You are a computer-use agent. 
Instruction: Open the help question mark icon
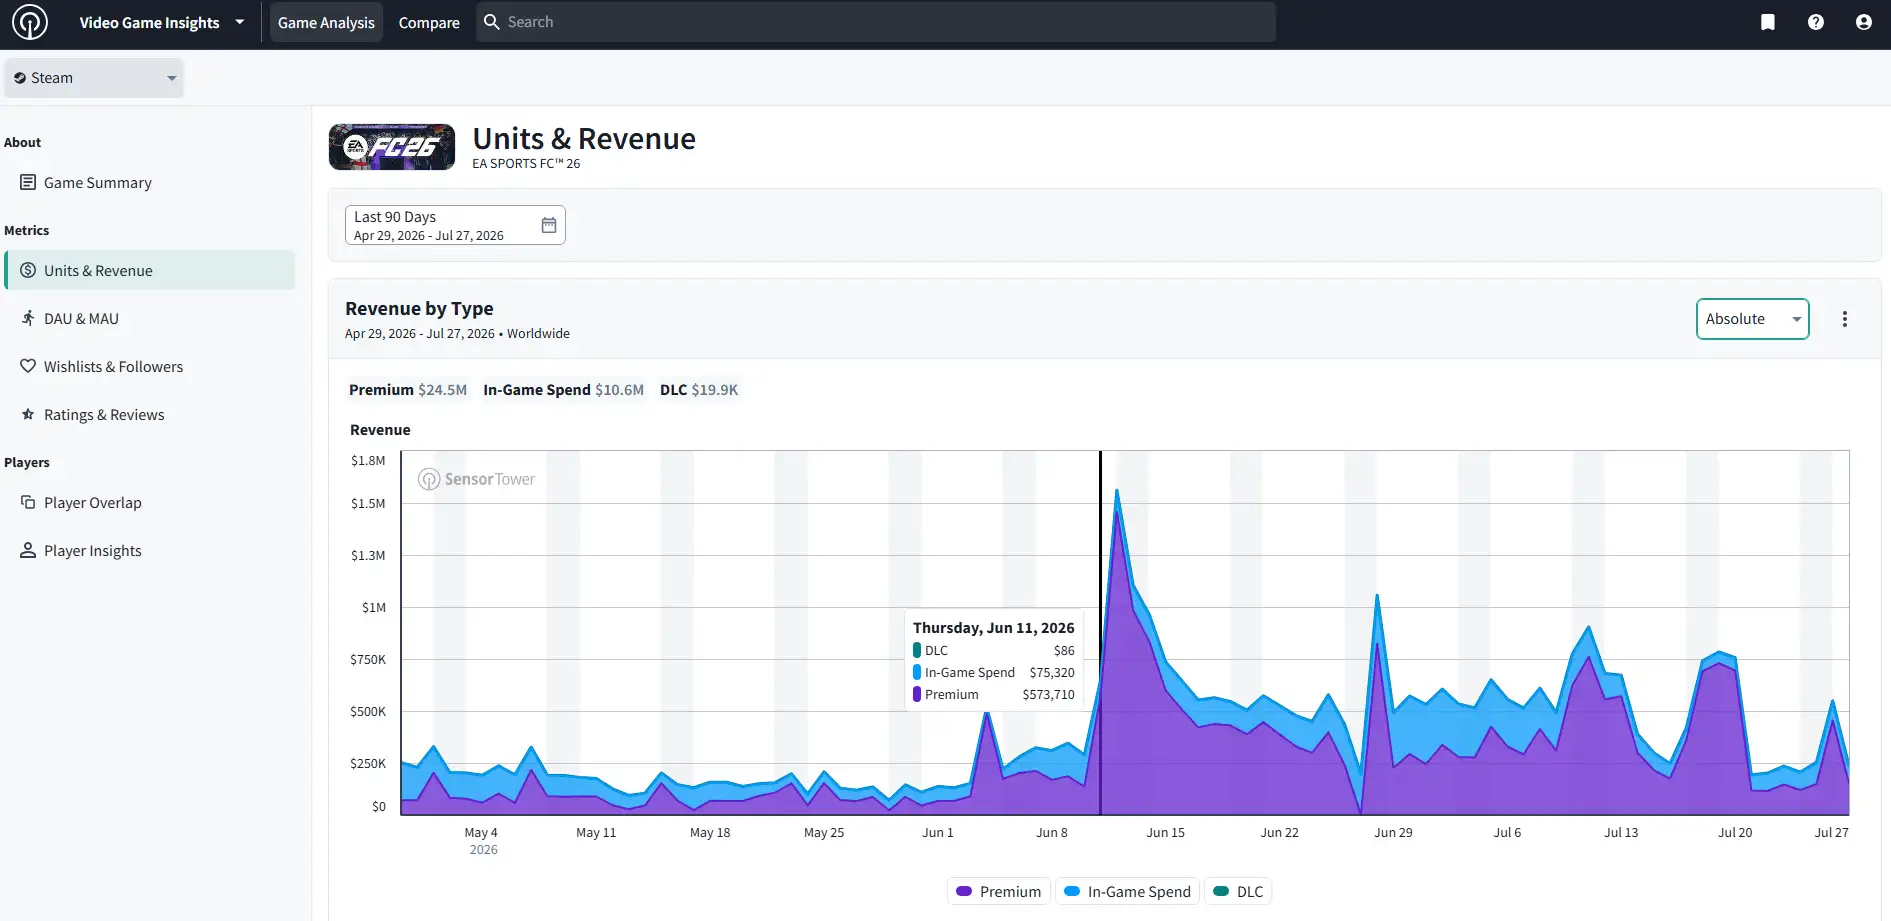point(1816,22)
